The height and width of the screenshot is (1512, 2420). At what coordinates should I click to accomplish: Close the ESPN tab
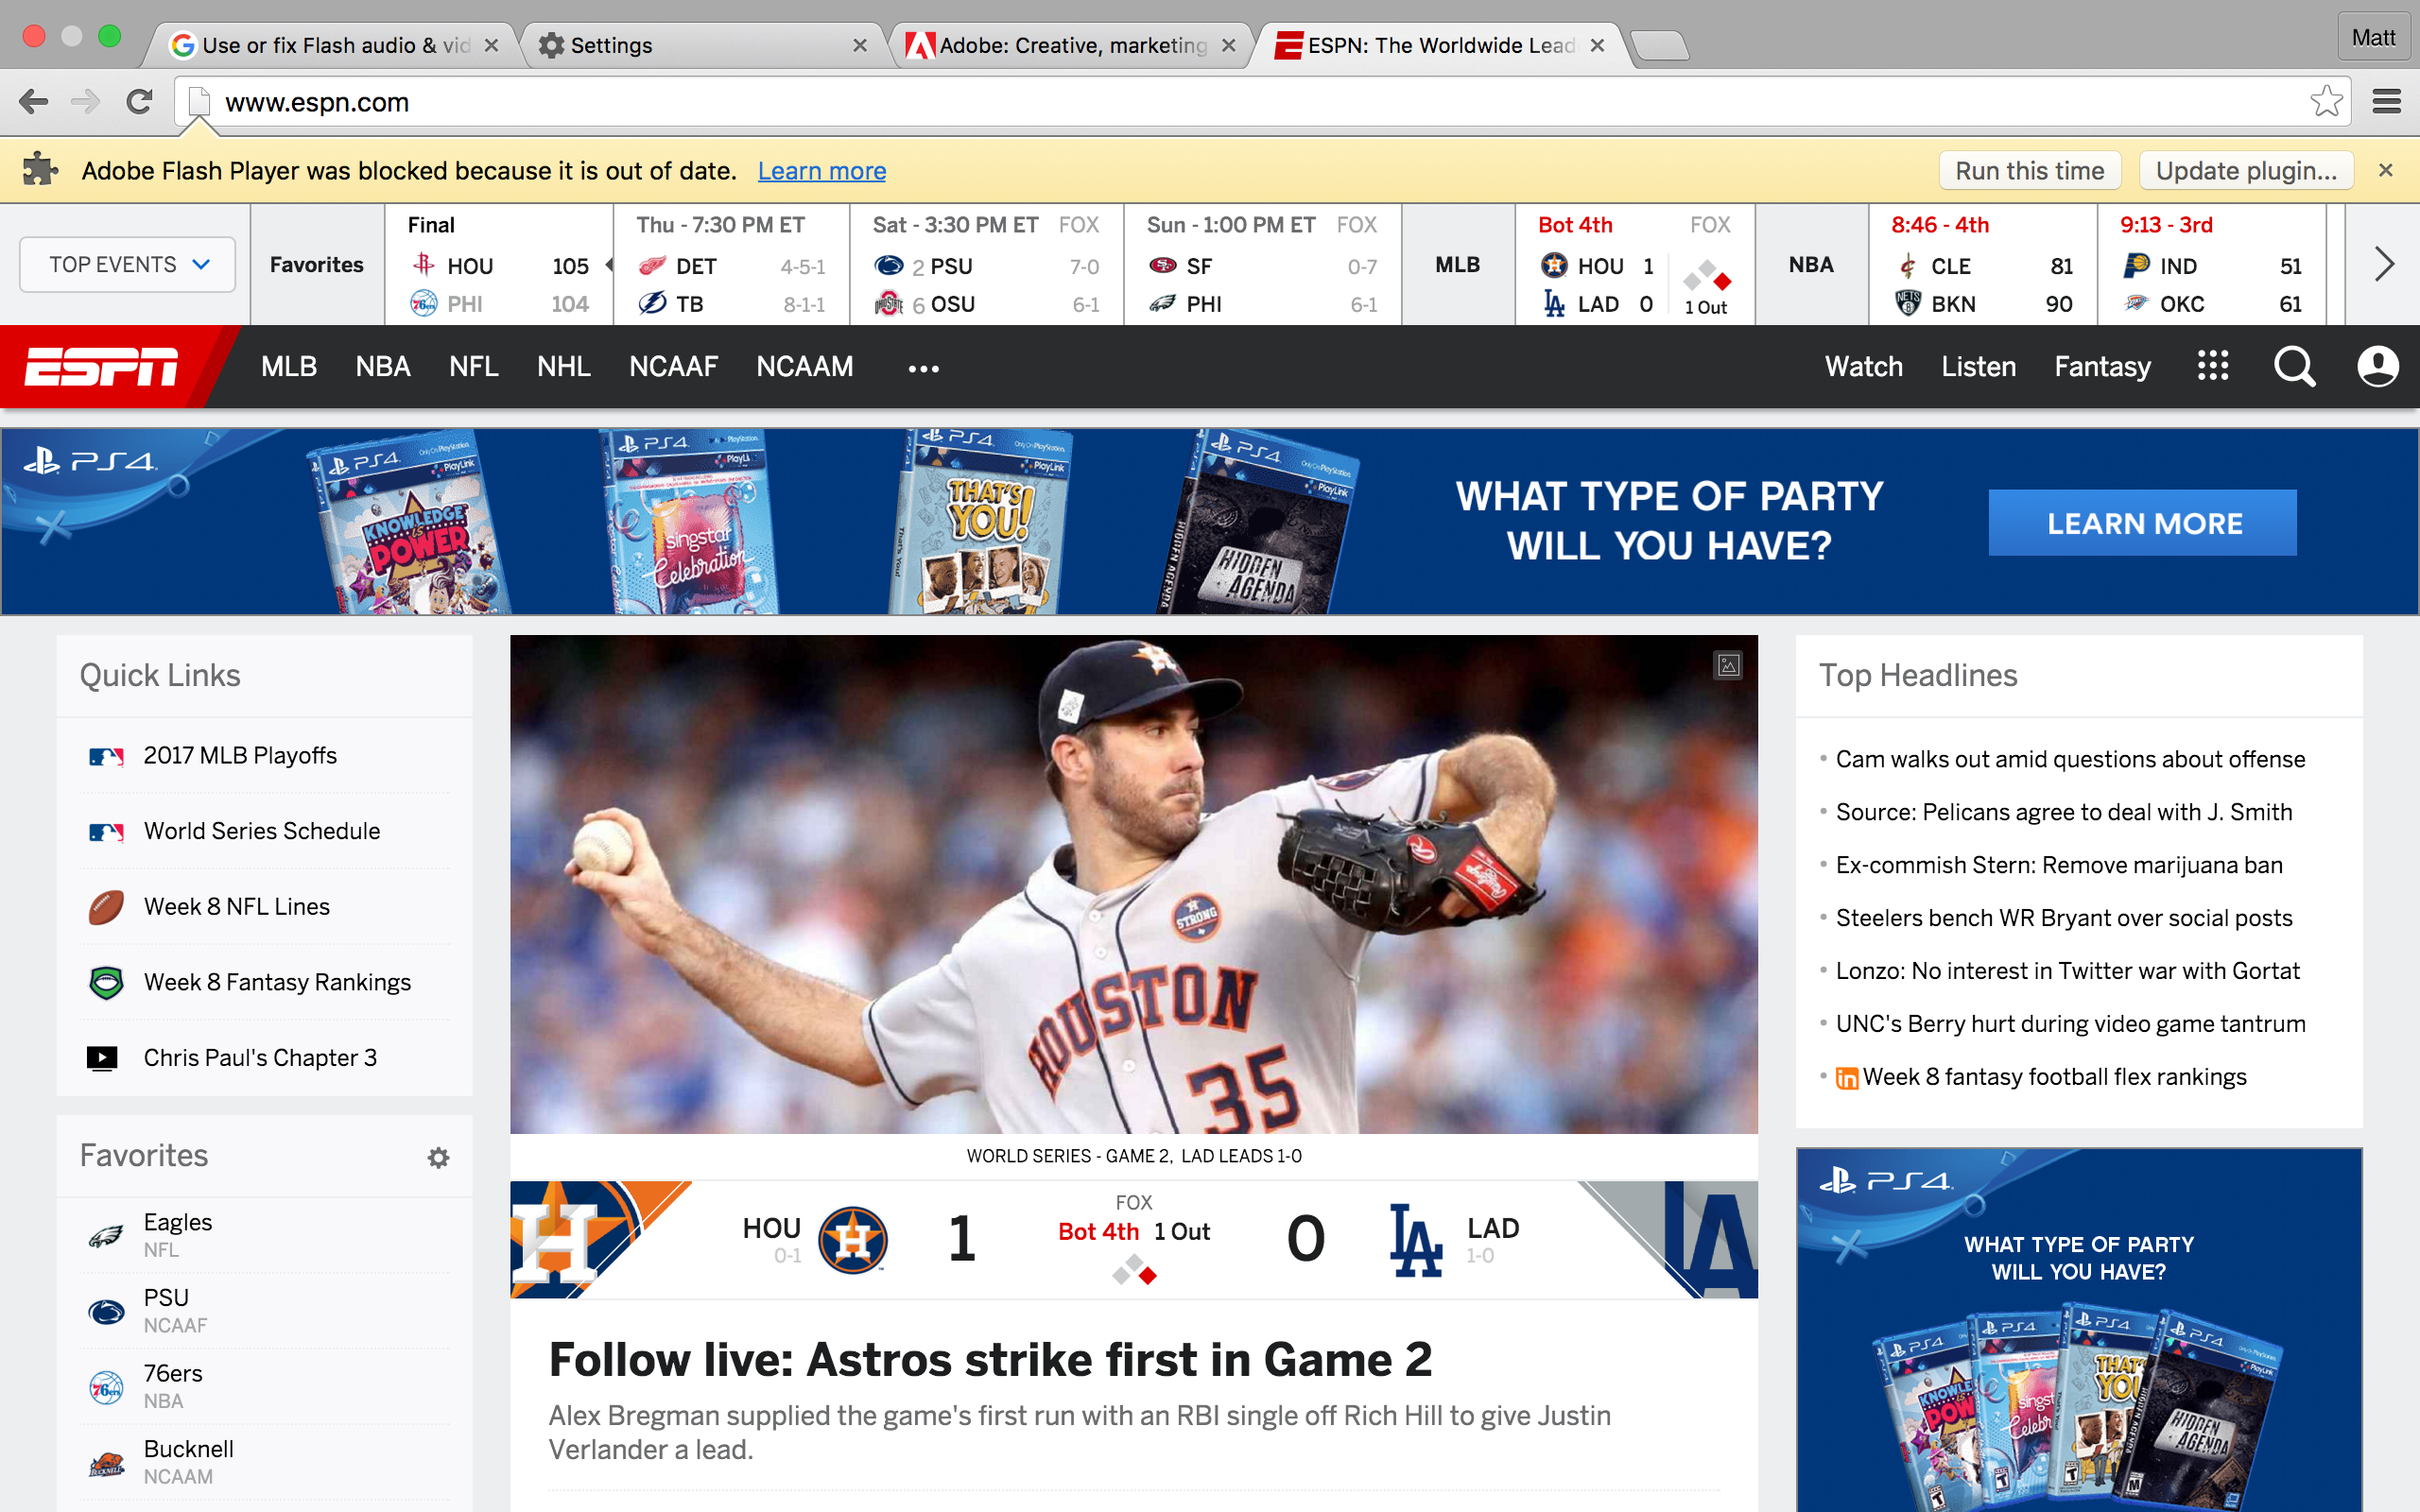[x=1597, y=45]
